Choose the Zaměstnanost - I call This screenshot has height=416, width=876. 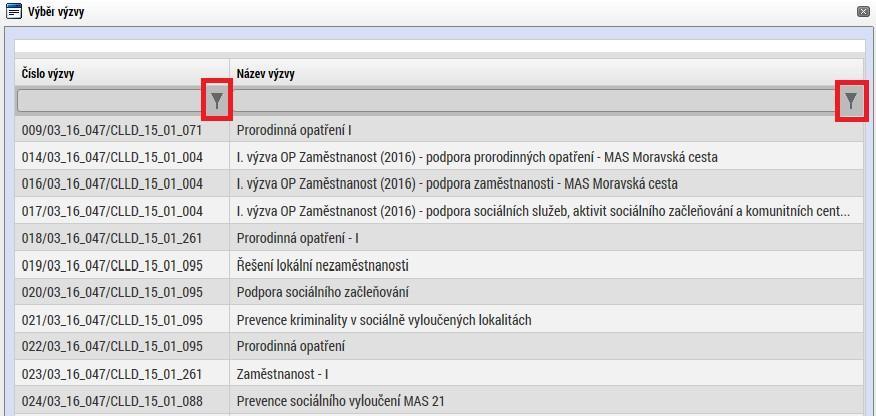[440, 373]
